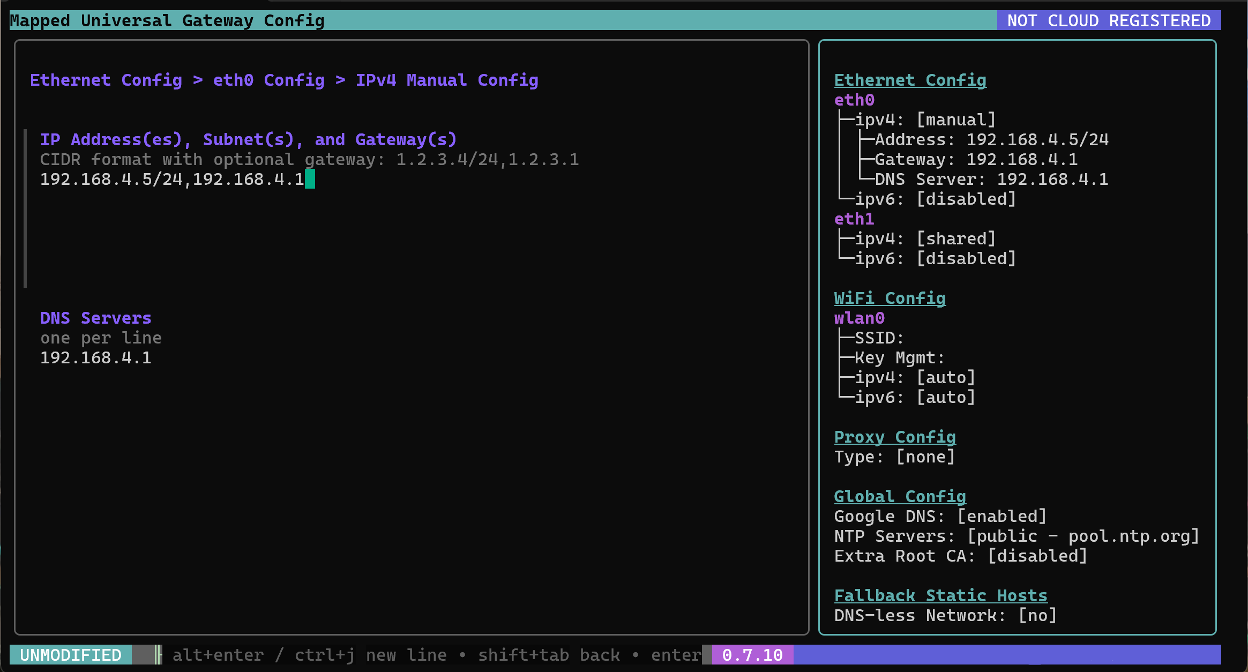Screen dimensions: 1248x672
Task: Click the 'one per line' hint
Action: pos(101,338)
